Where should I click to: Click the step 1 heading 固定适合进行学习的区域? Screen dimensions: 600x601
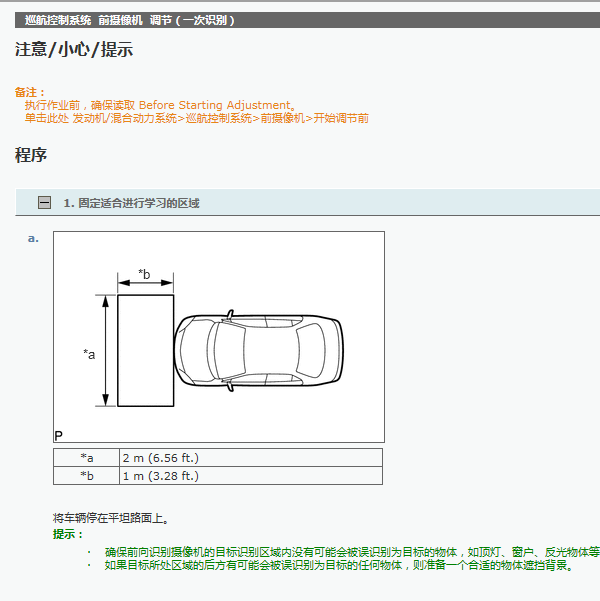click(132, 203)
